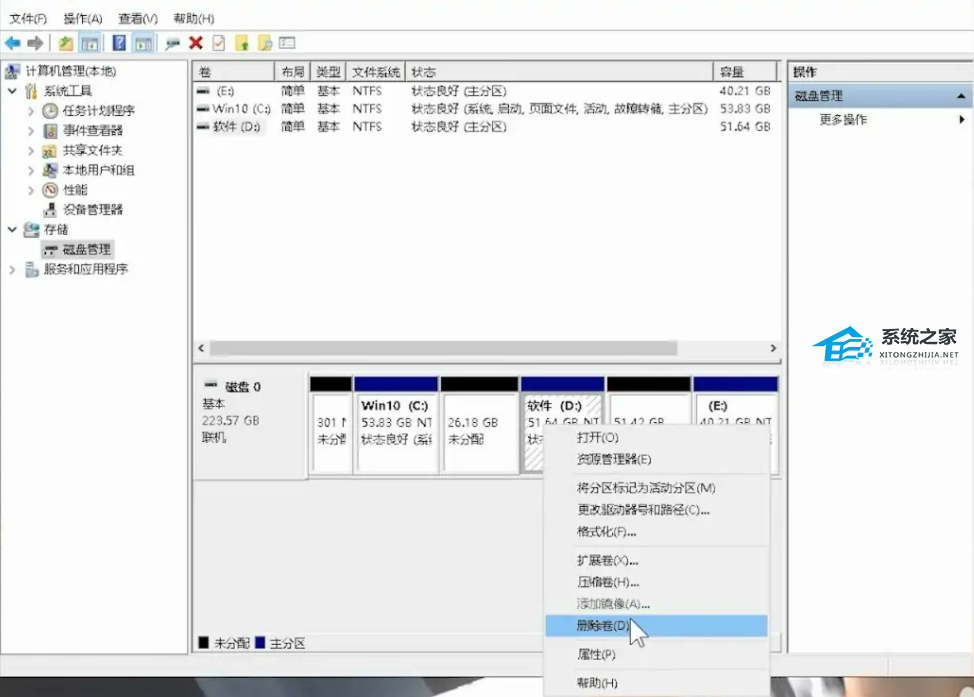Click the gray Forward arrow in toolbar
The width and height of the screenshot is (974, 697).
click(35, 43)
